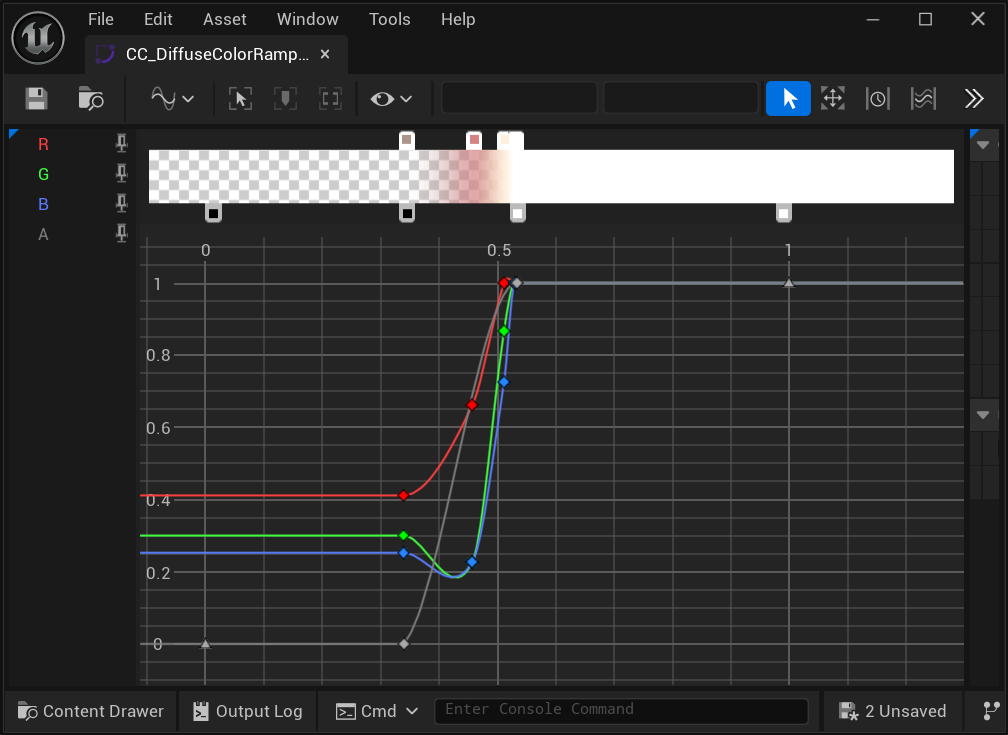The width and height of the screenshot is (1008, 735).
Task: Click the frame-all brackets icon
Action: click(x=330, y=99)
